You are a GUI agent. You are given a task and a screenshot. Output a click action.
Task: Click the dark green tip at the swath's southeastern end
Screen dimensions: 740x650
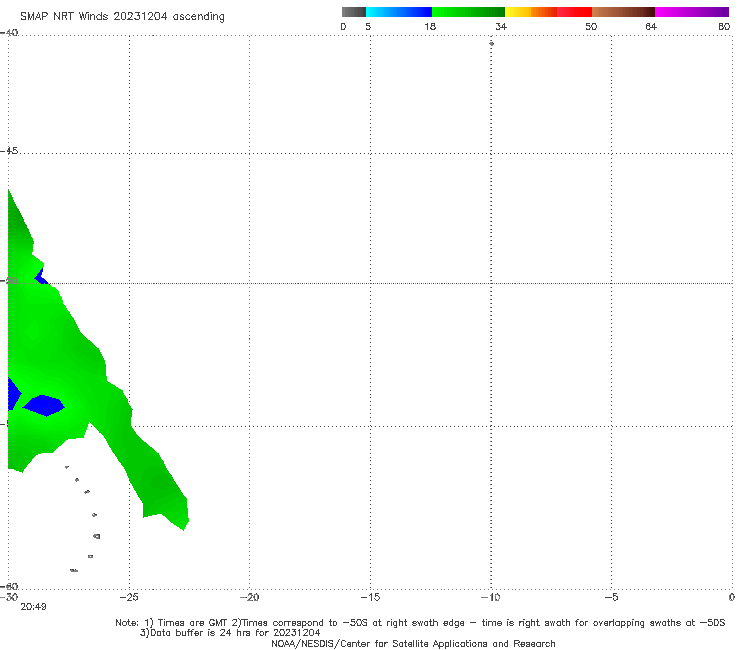(x=165, y=496)
